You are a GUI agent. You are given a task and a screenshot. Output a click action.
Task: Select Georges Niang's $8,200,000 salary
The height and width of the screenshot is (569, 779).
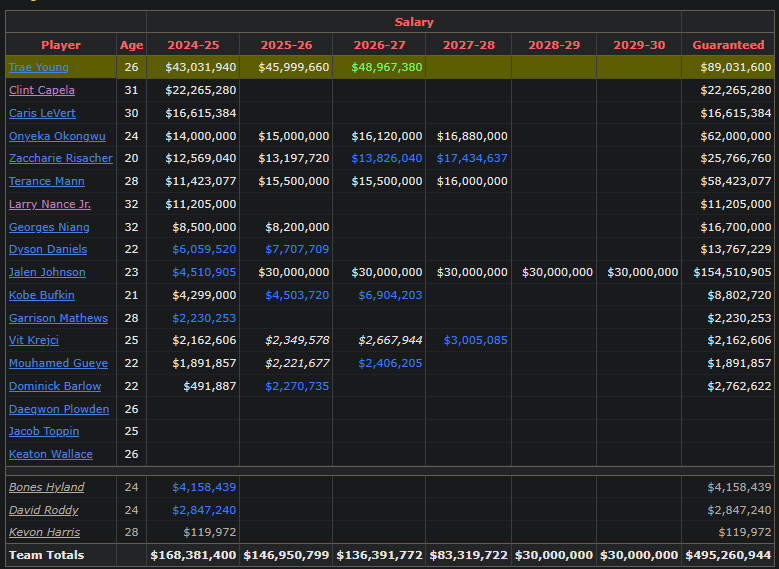click(297, 227)
